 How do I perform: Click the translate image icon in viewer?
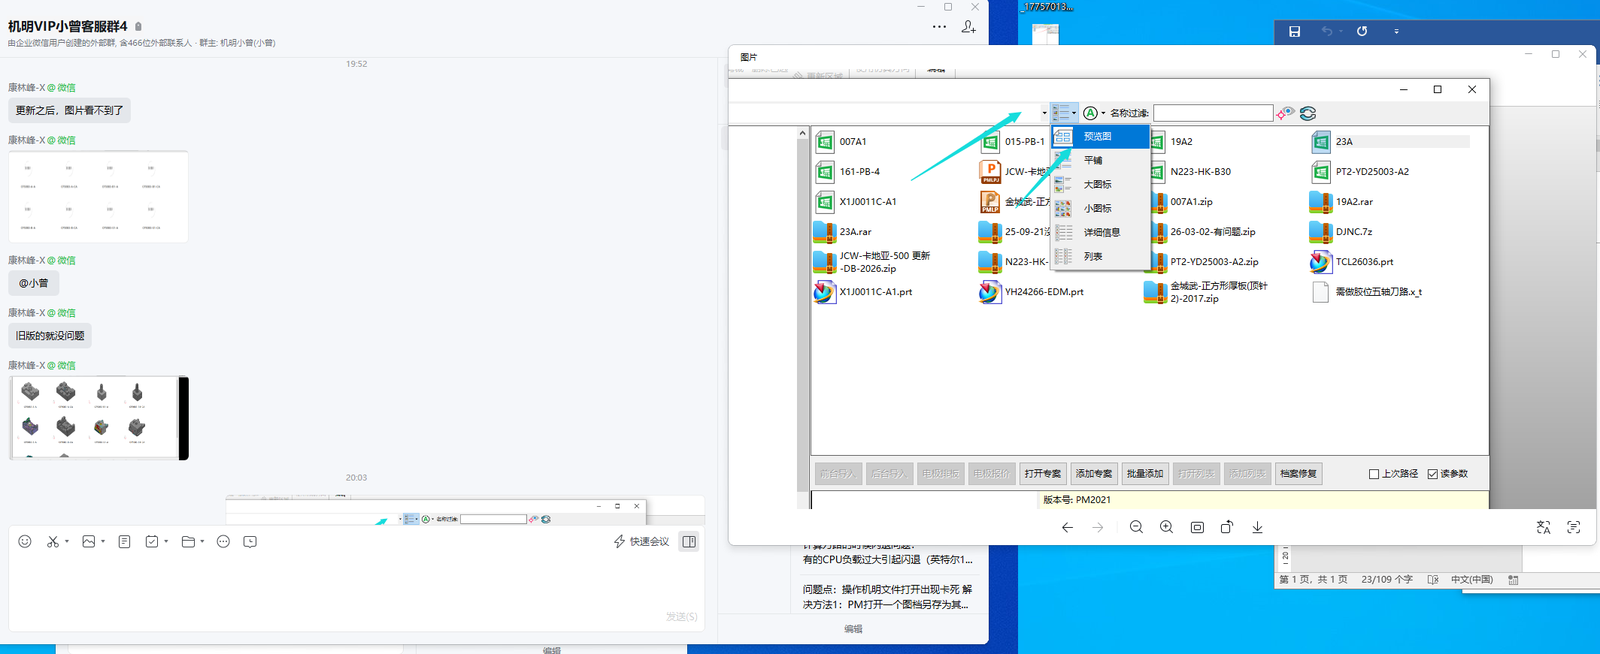(x=1543, y=527)
